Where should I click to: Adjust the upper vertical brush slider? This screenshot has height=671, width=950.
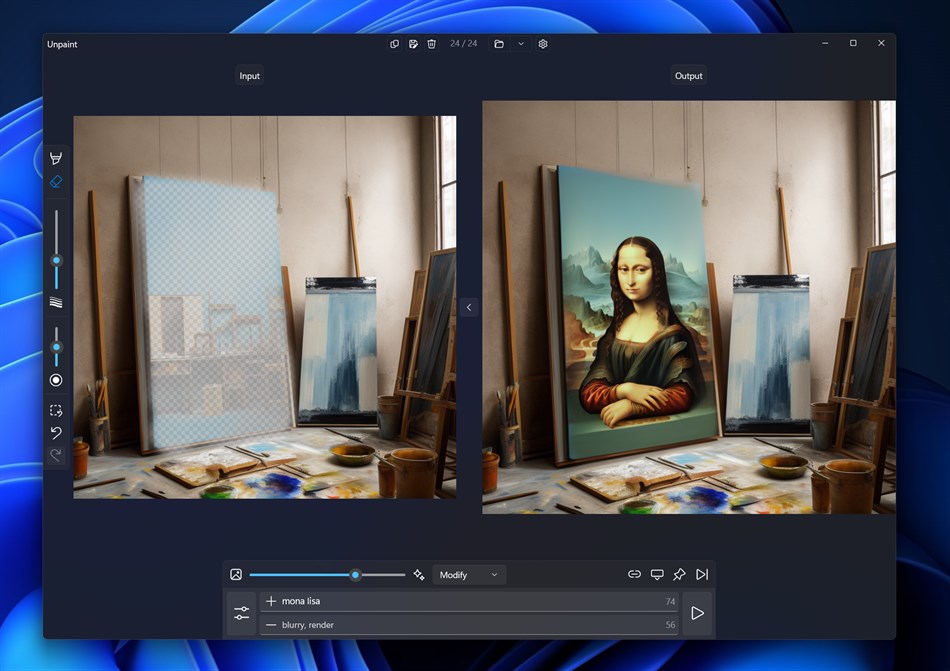click(x=56, y=260)
